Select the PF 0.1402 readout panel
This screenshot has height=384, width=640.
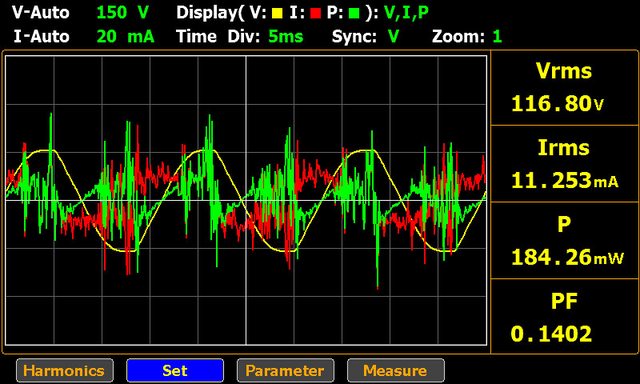click(564, 316)
